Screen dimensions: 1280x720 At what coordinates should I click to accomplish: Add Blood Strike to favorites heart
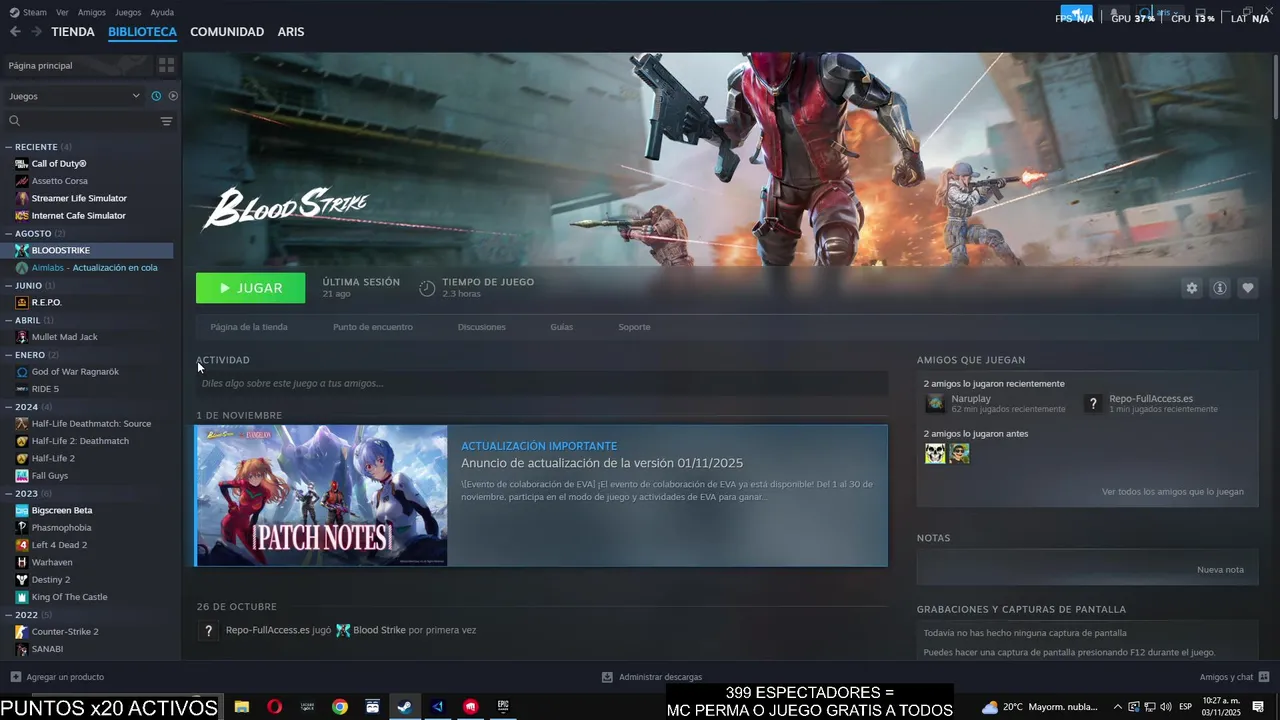click(1247, 288)
